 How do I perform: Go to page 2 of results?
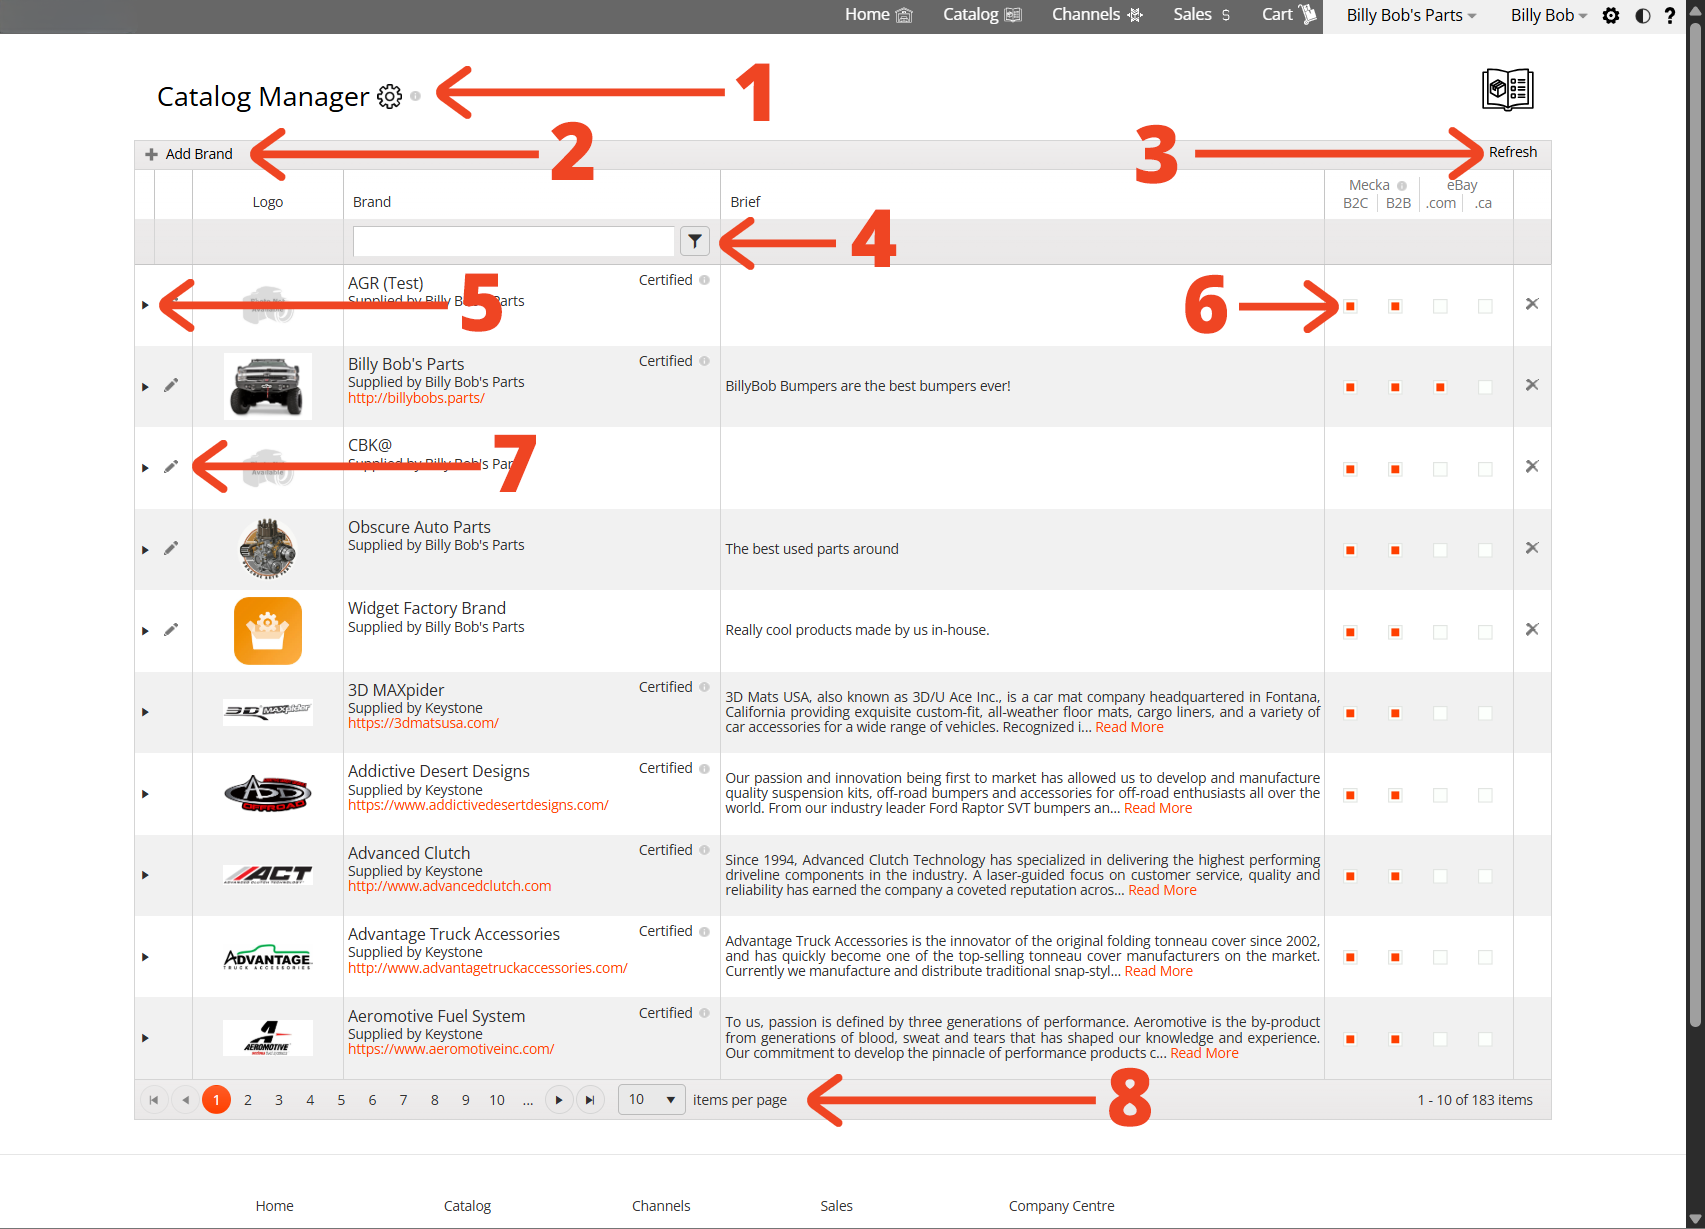click(x=248, y=1100)
